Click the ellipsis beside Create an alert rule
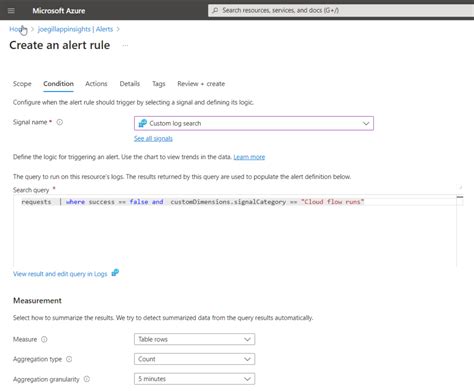Screen dimensions: 474x391 [125, 45]
